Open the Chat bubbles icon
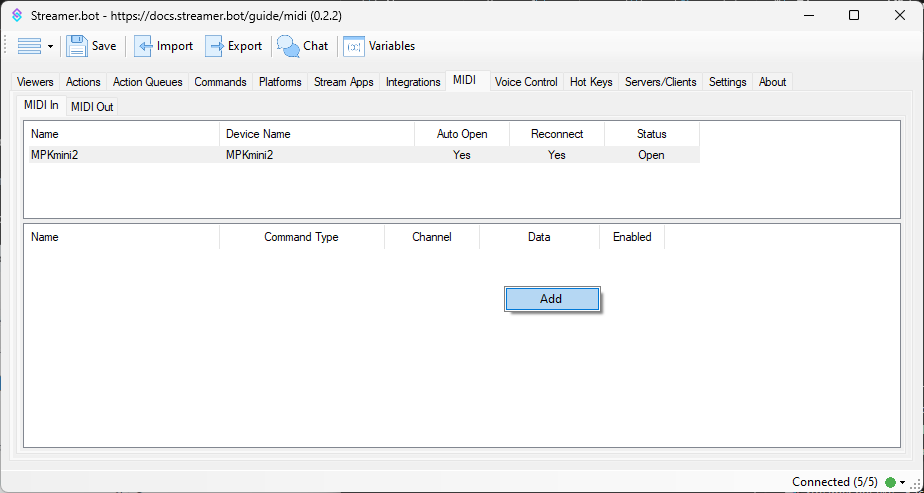 [x=288, y=46]
